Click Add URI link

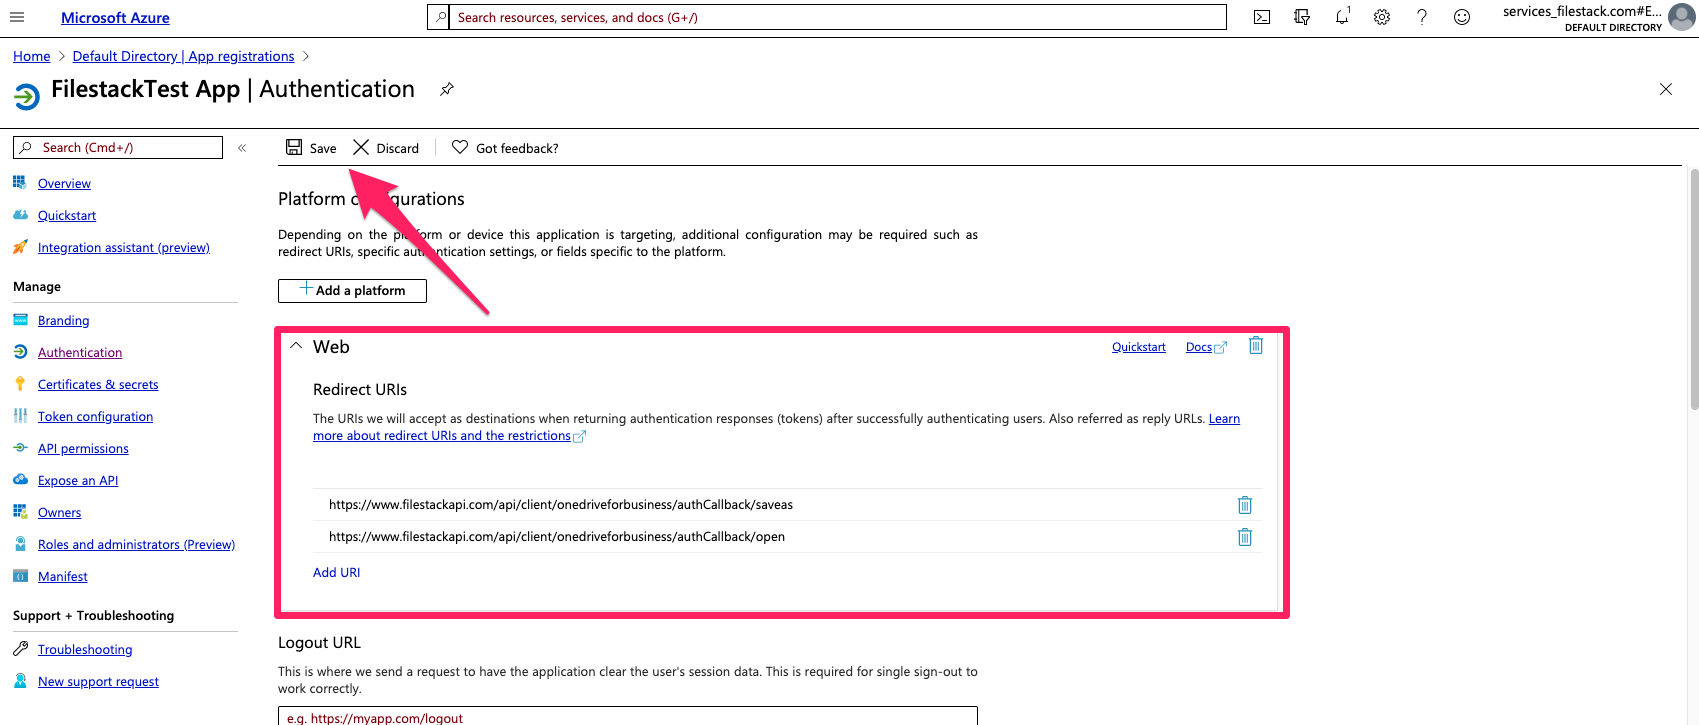pos(337,573)
